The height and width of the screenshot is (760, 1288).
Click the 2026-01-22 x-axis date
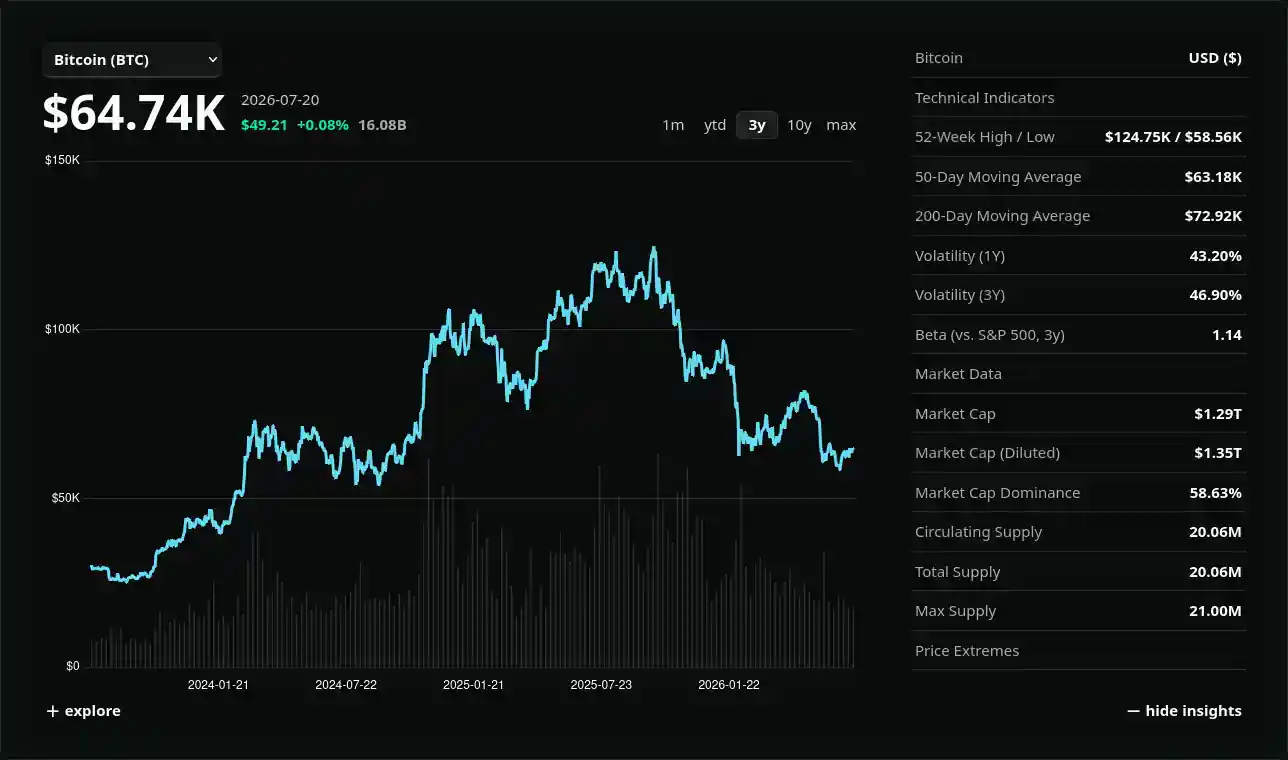click(729, 685)
